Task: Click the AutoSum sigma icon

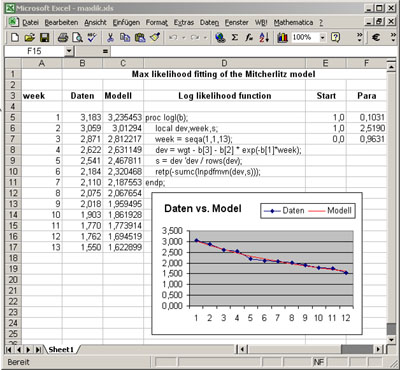Action: tap(235, 37)
